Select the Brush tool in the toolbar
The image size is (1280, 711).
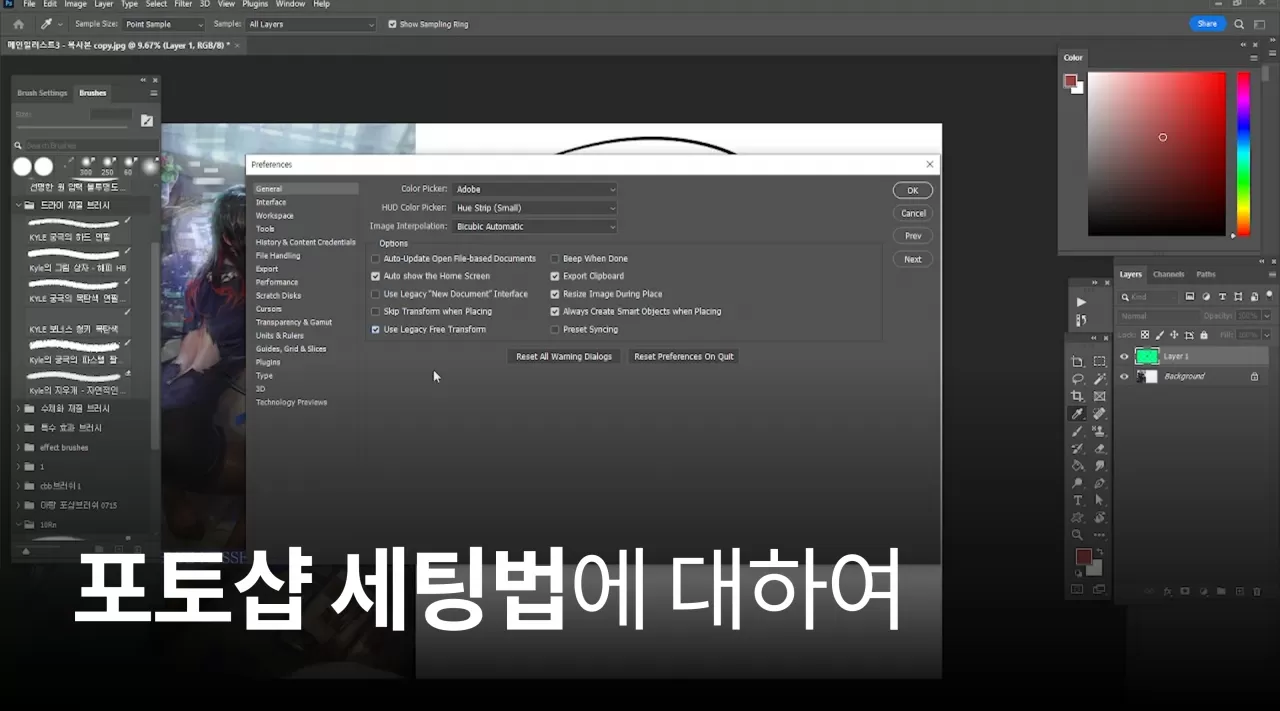(x=1077, y=430)
